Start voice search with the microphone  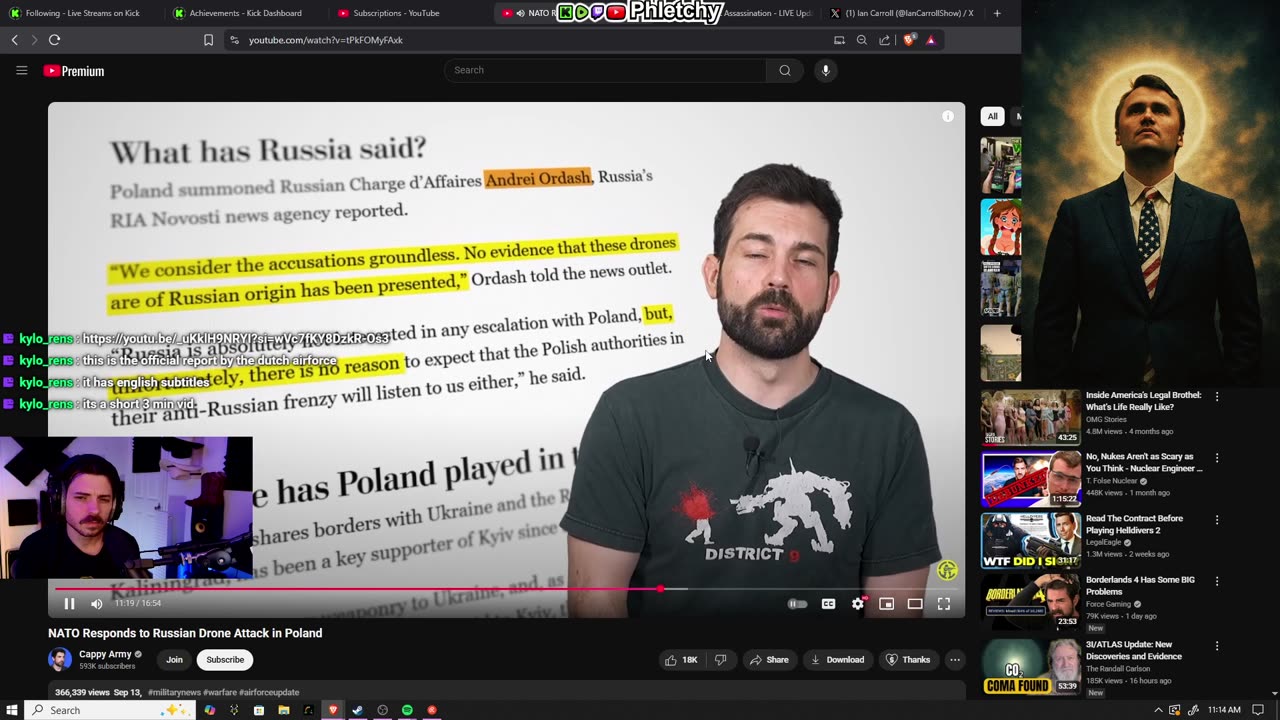click(825, 70)
